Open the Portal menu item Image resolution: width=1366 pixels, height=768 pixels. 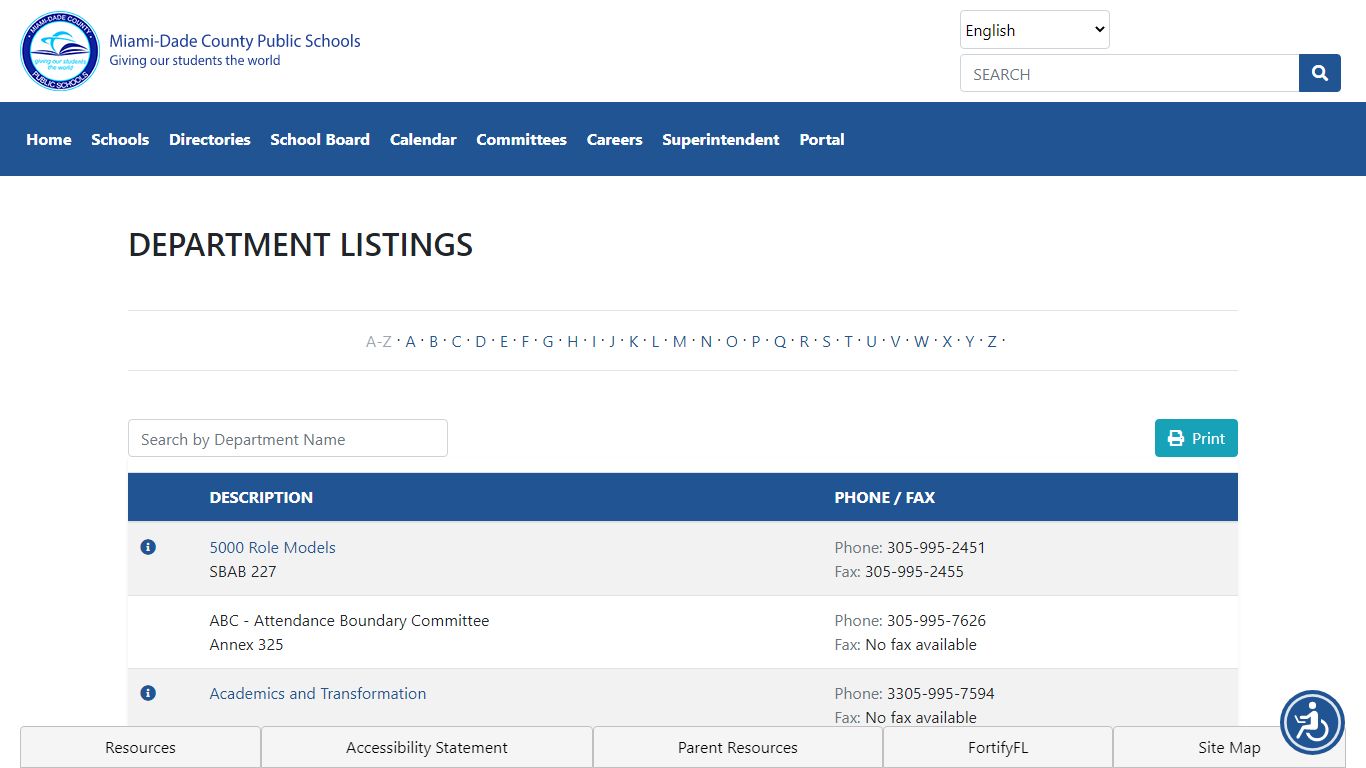pos(822,139)
